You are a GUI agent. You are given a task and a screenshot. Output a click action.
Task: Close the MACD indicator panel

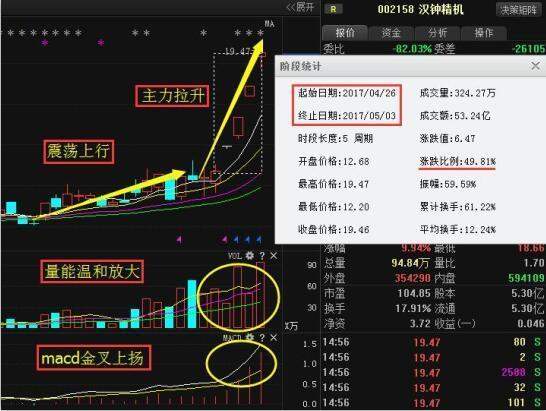point(274,337)
